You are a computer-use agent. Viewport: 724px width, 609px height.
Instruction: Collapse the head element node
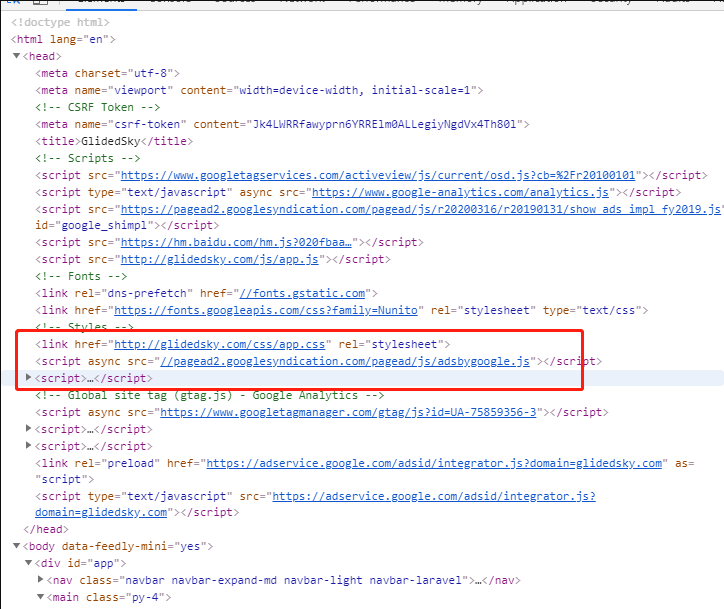17,56
